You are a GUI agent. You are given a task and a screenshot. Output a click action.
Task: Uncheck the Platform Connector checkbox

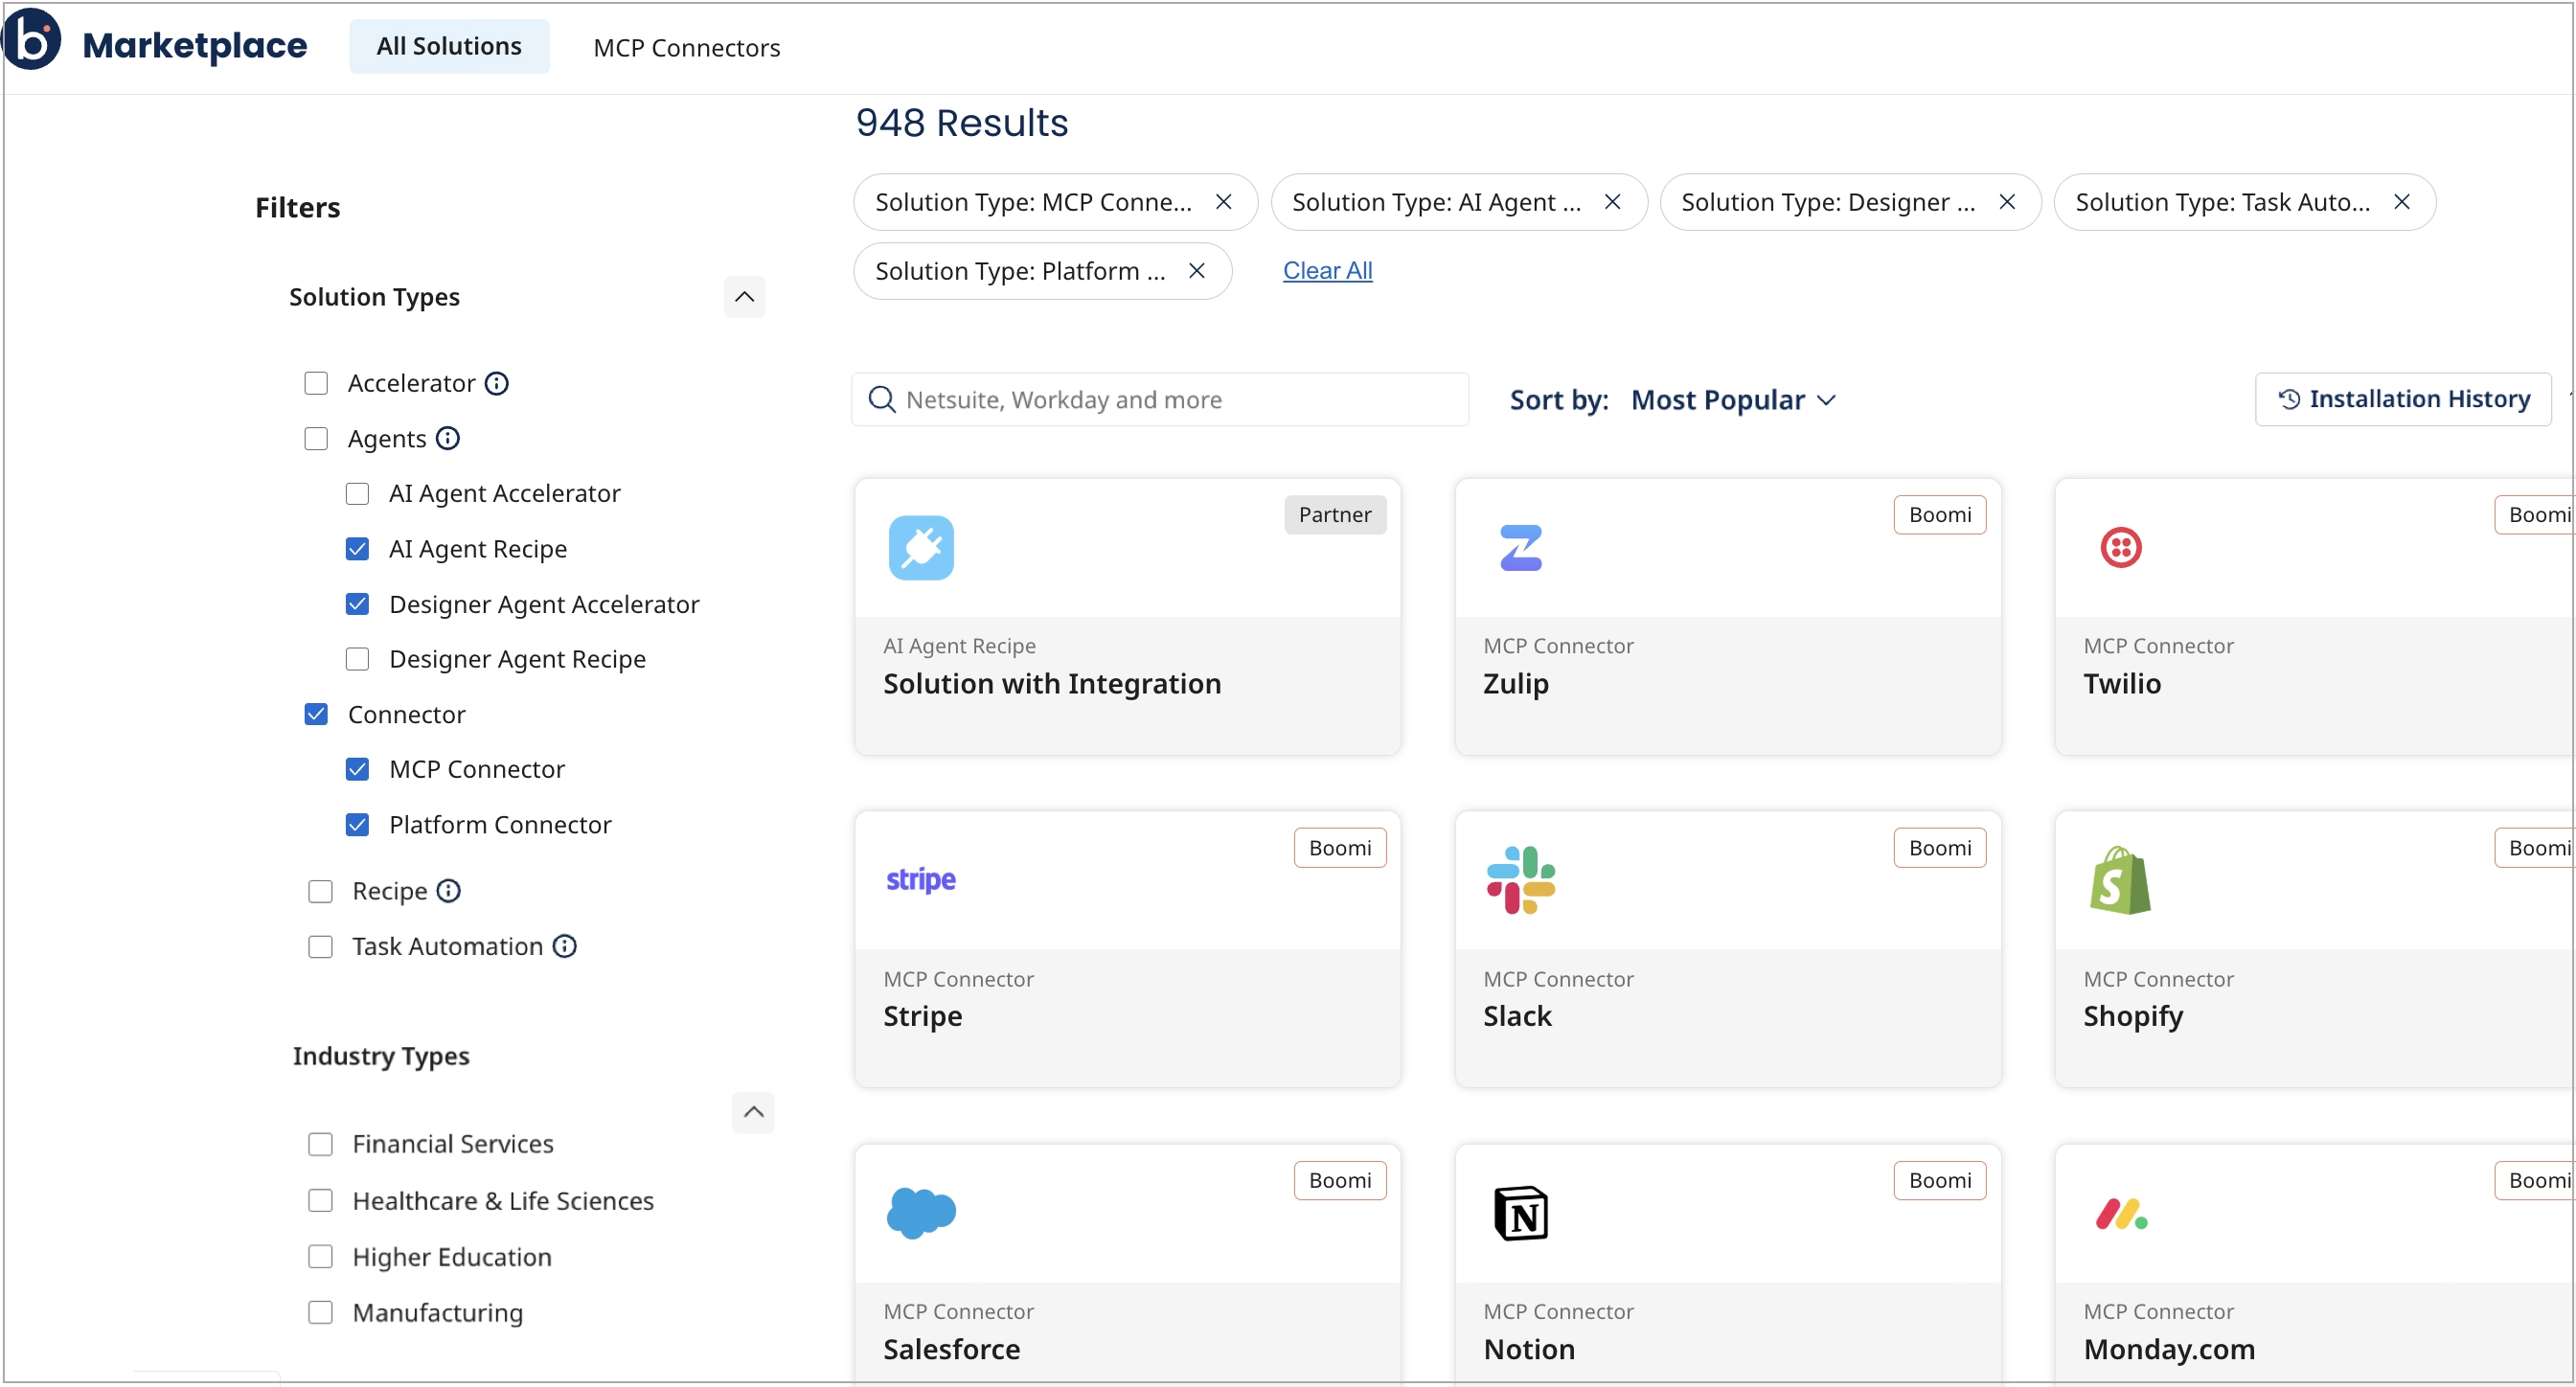[357, 825]
